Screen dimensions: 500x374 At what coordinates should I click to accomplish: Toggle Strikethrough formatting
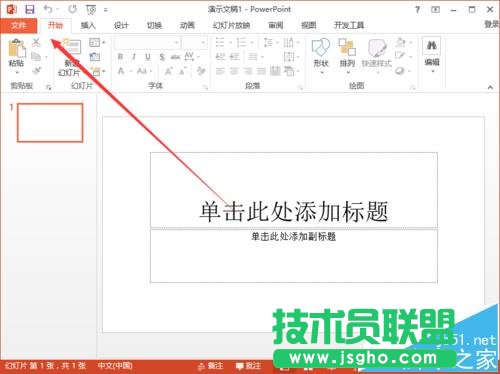[x=175, y=57]
